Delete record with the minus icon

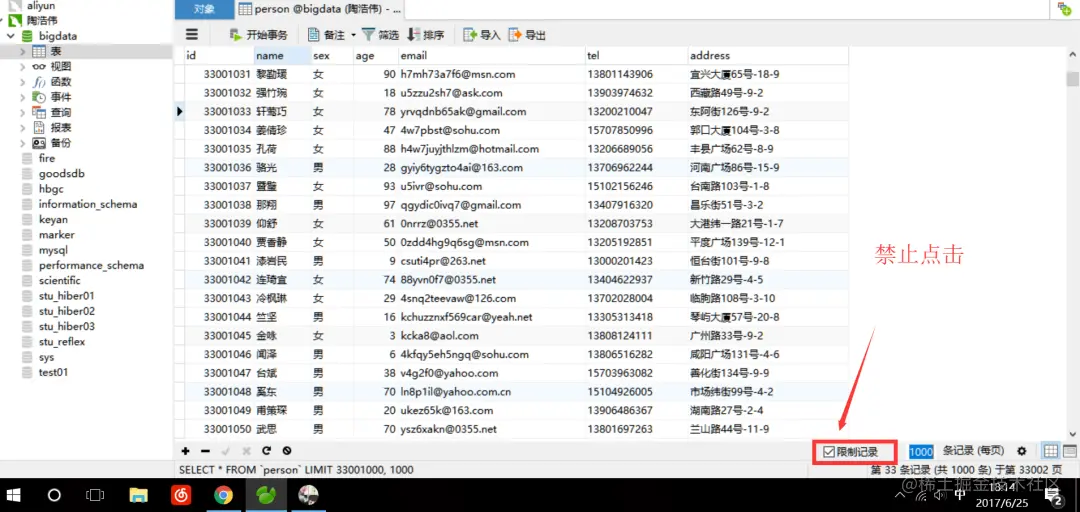[205, 451]
